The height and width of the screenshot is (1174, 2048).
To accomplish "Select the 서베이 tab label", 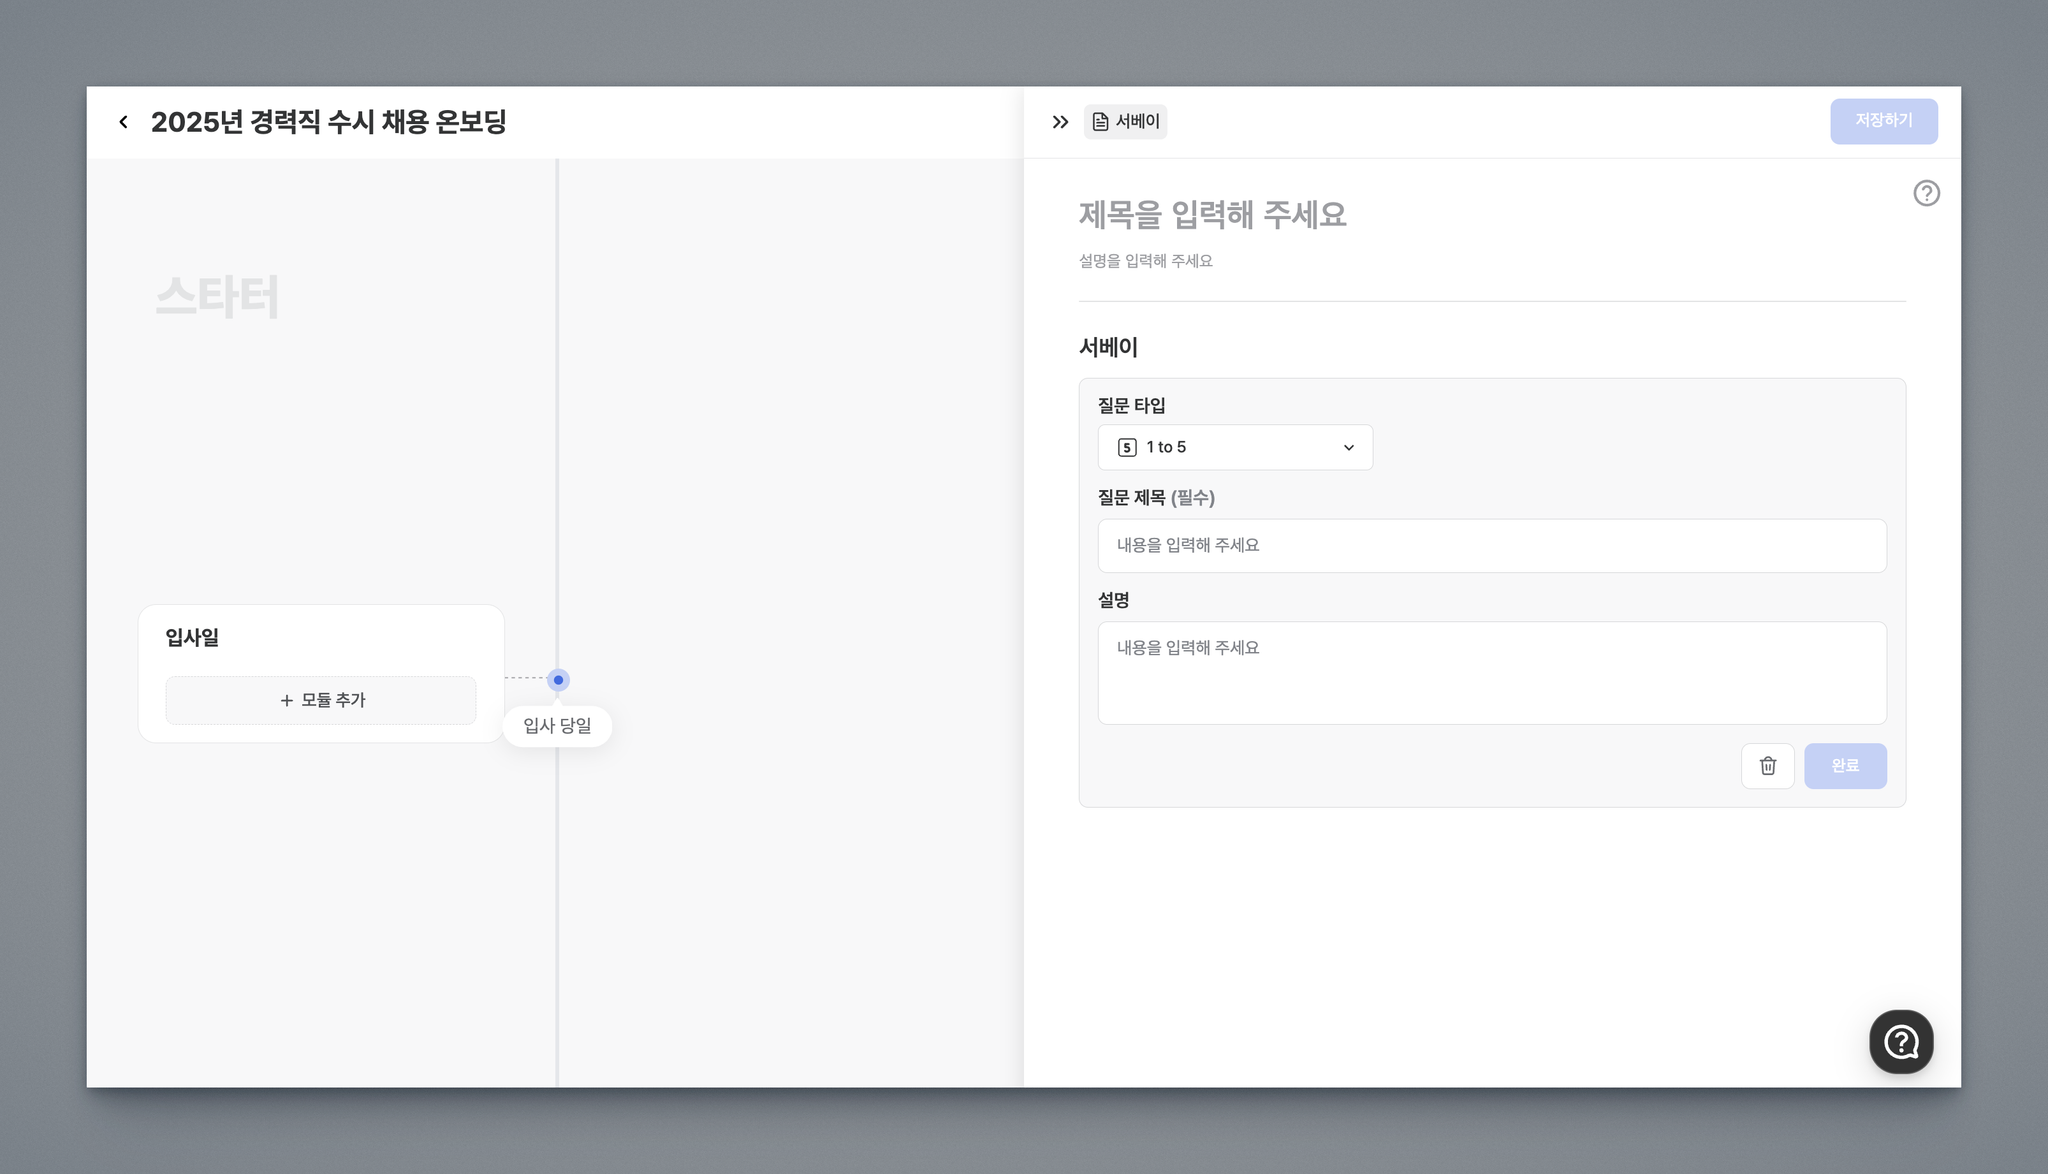I will [x=1138, y=122].
